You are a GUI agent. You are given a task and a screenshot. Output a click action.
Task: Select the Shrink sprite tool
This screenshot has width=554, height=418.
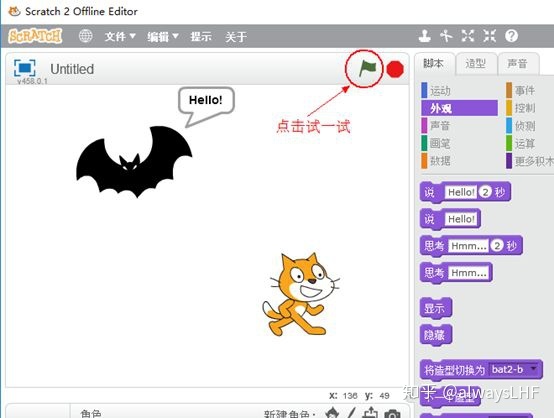[x=490, y=36]
